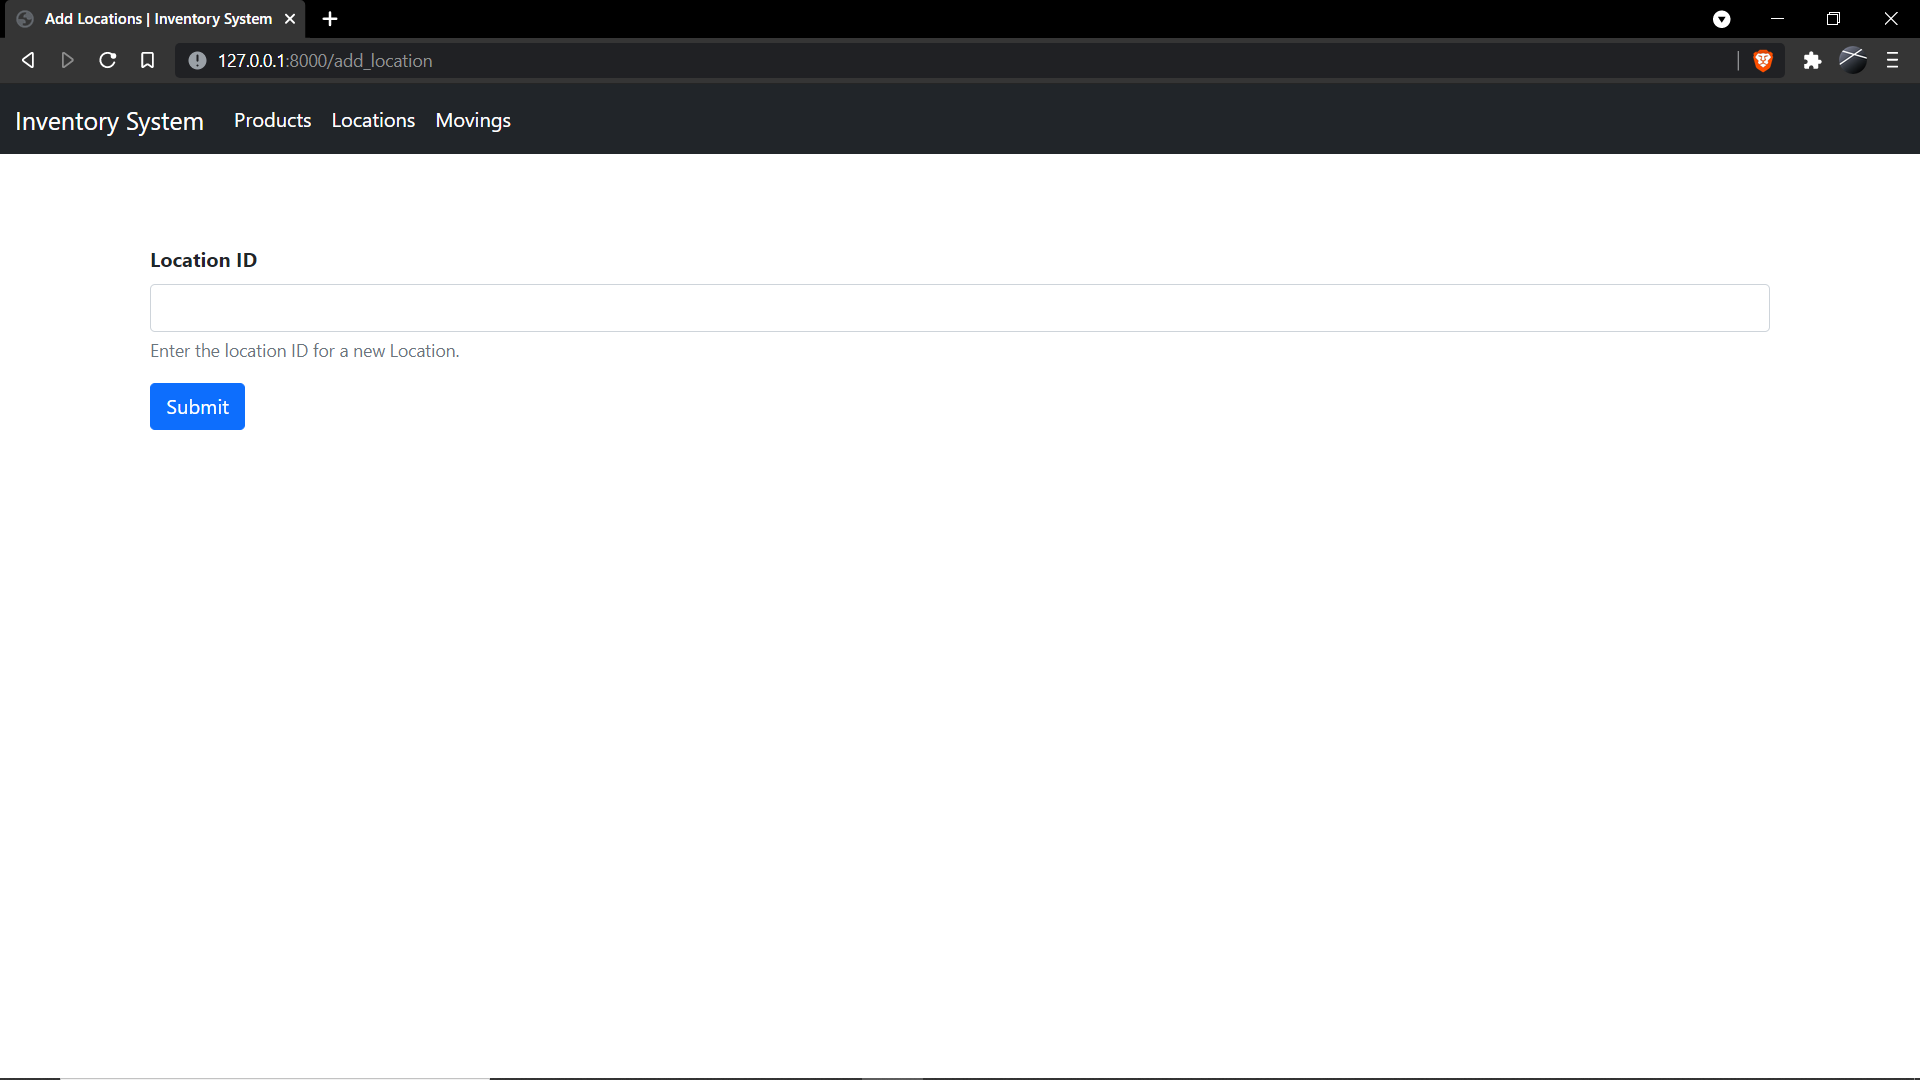The image size is (1920, 1080).
Task: Open Brave Shields lion icon
Action: point(1763,61)
